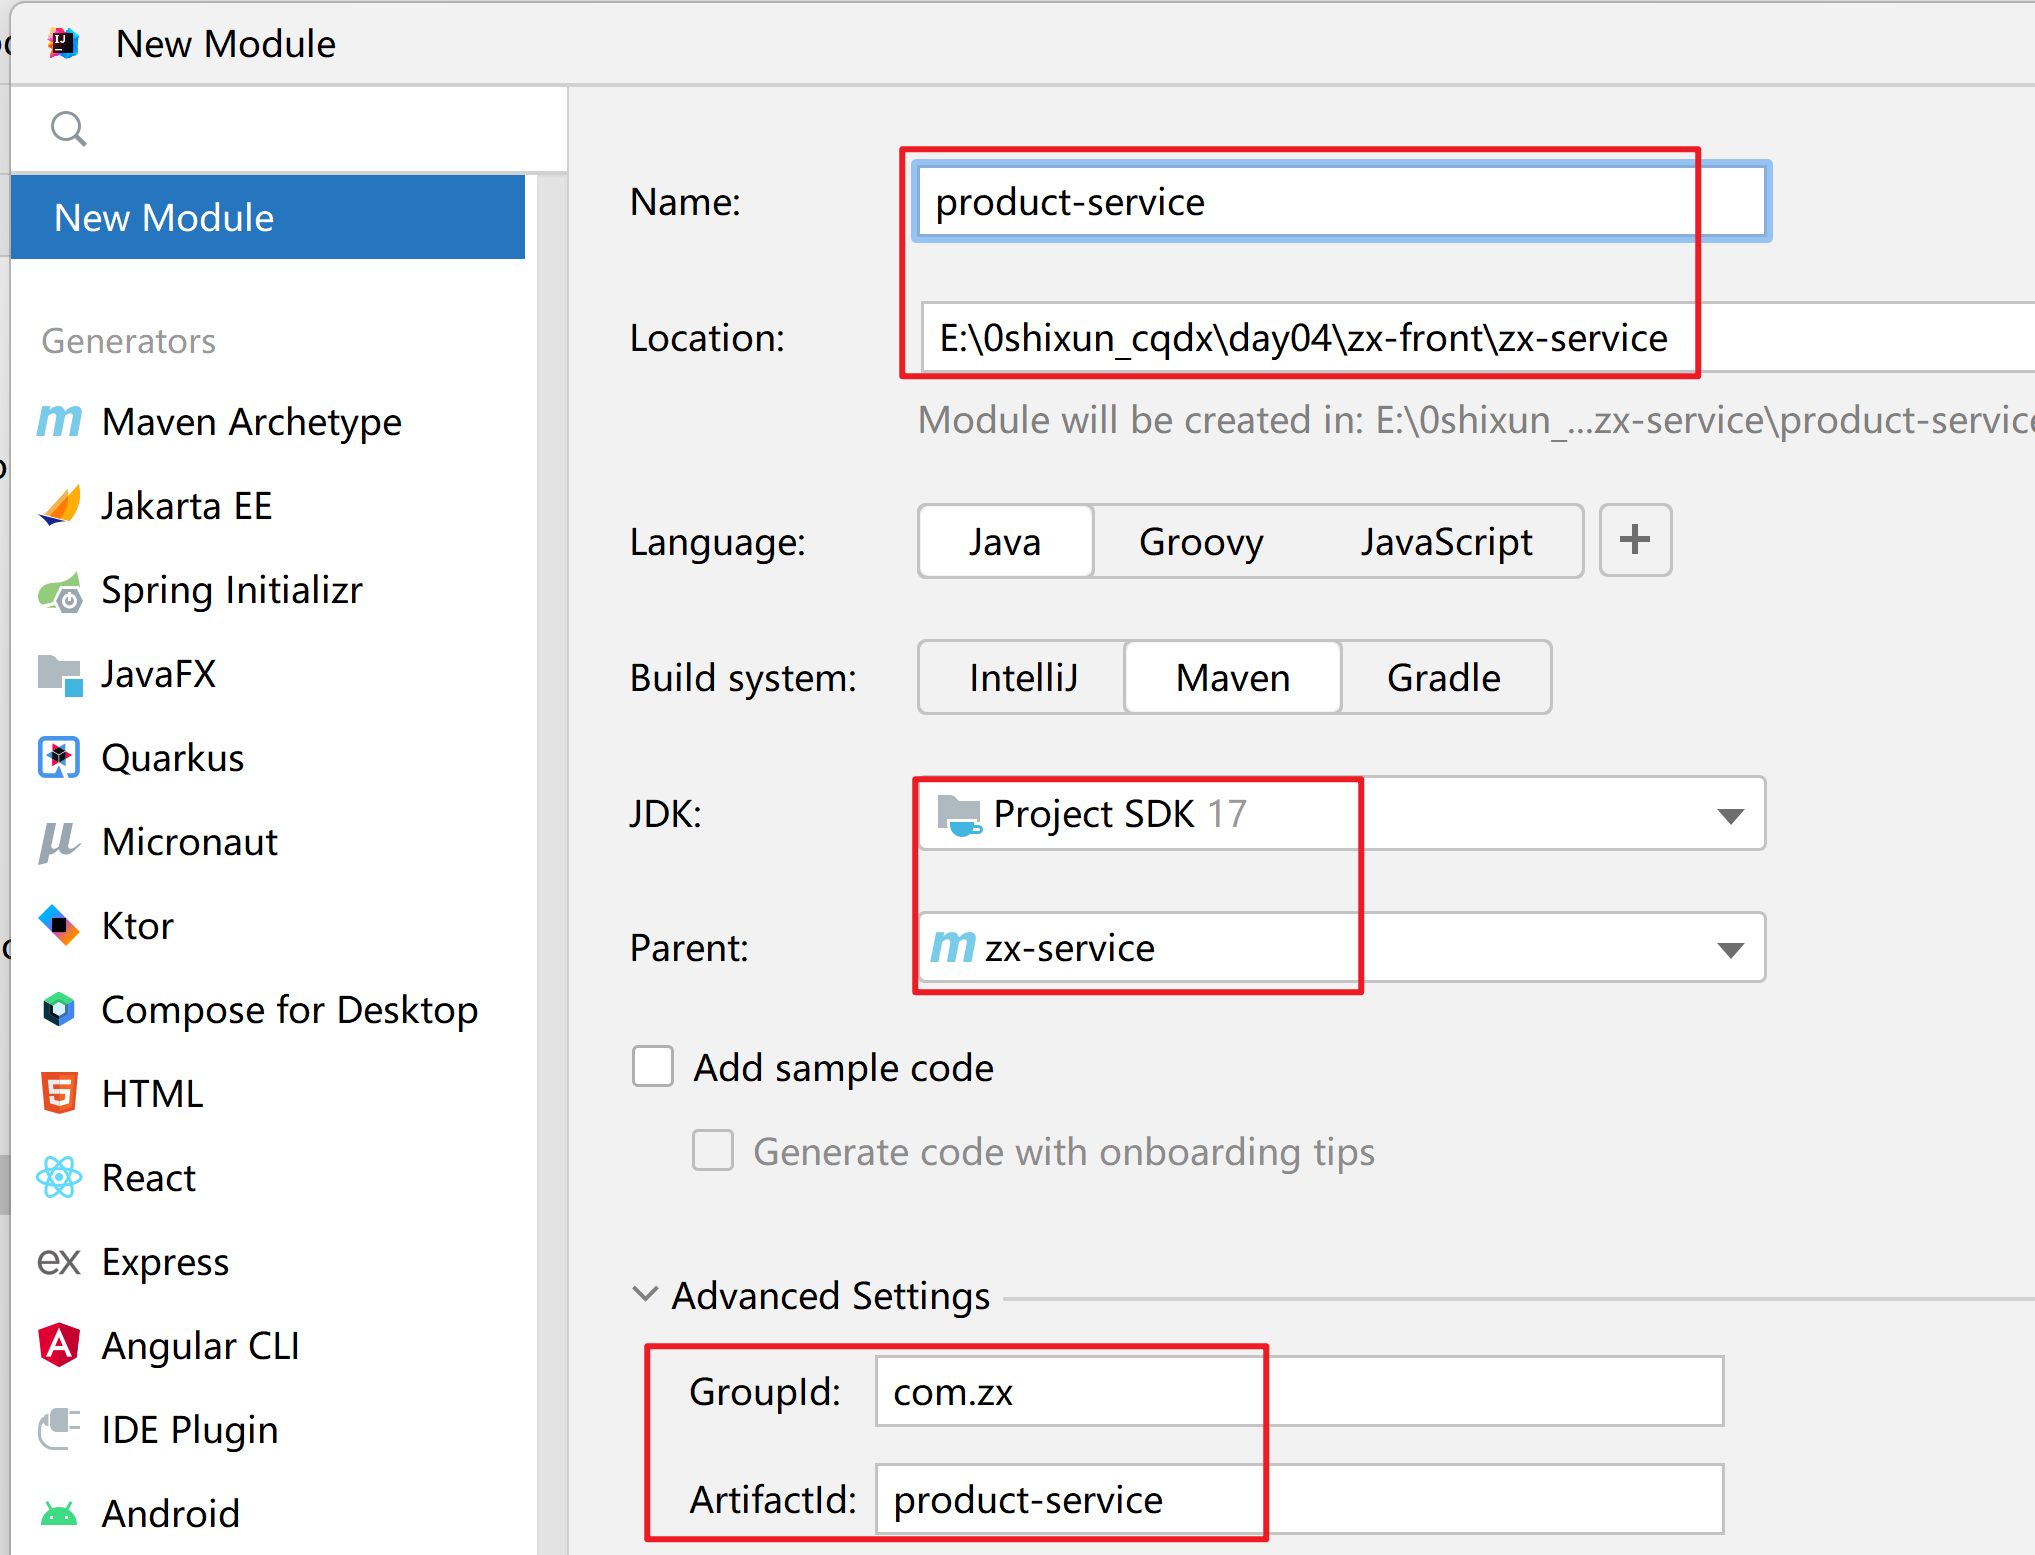The height and width of the screenshot is (1555, 2035).
Task: Click the Angular CLI icon
Action: tap(59, 1345)
